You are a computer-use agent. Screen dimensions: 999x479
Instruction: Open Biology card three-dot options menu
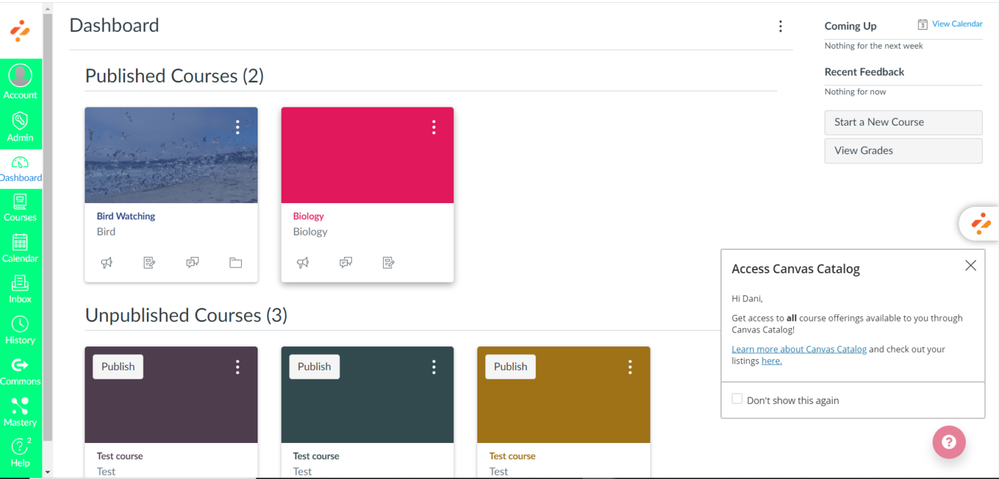[x=433, y=127]
